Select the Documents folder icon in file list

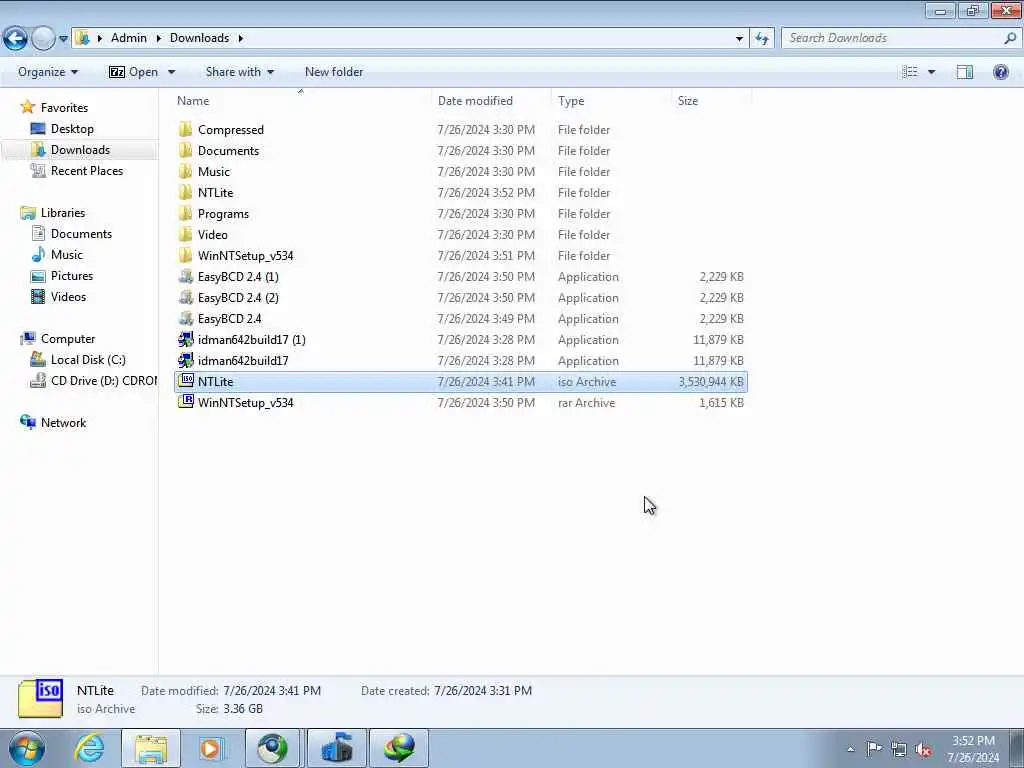[185, 150]
